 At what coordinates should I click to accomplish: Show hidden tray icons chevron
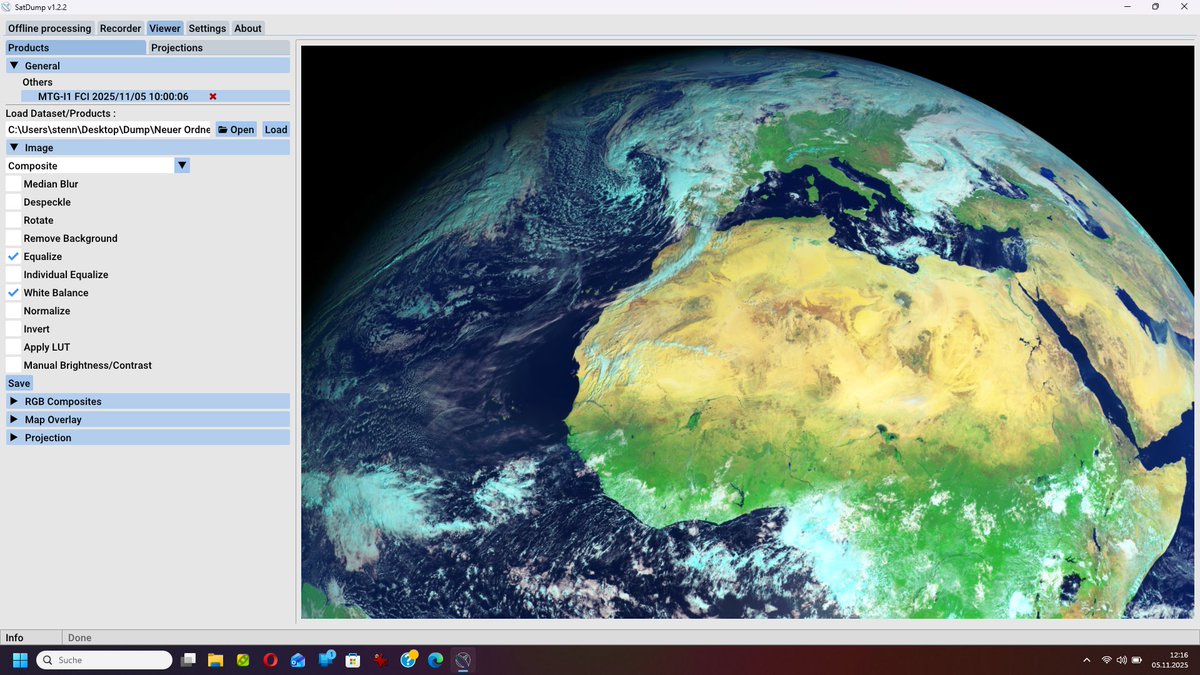1087,660
